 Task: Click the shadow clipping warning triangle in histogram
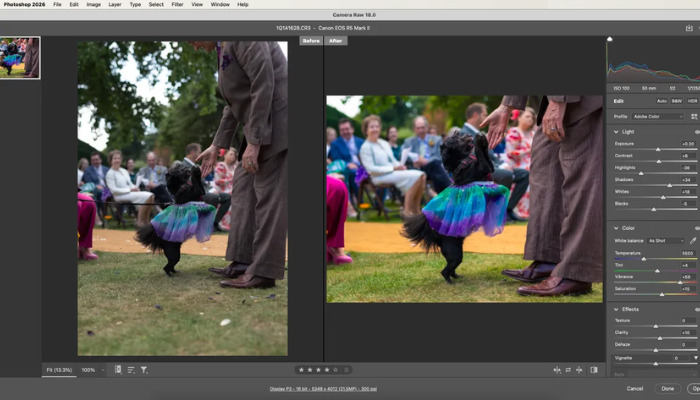pos(610,40)
